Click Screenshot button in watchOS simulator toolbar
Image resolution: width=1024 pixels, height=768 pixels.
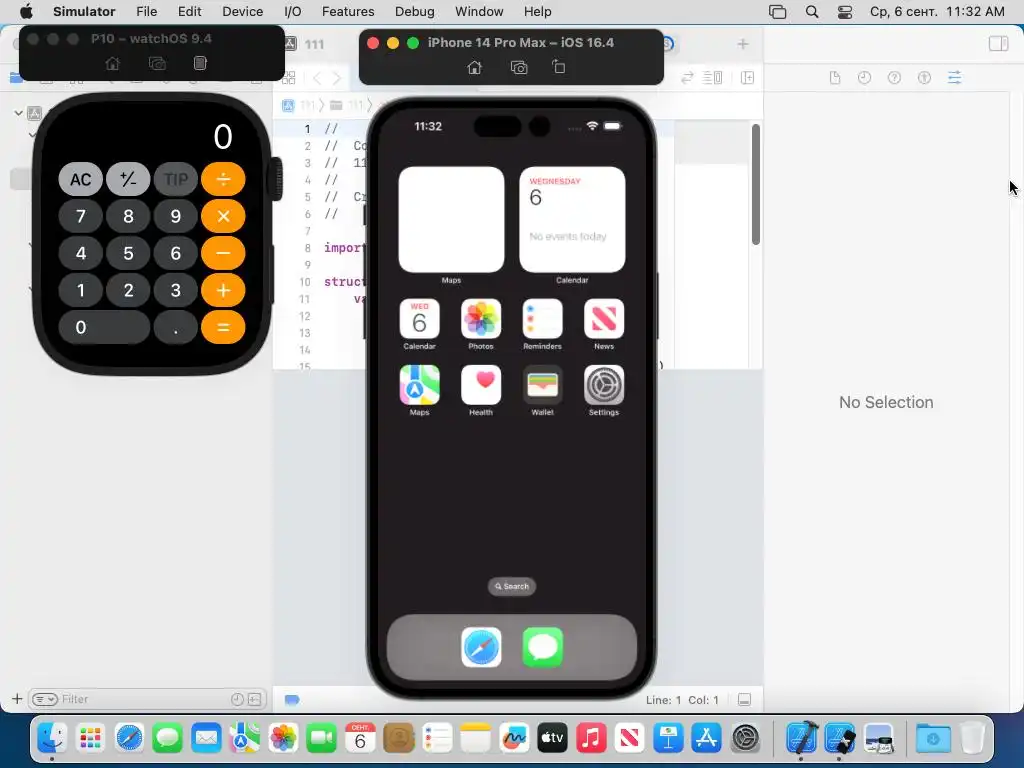tap(157, 63)
